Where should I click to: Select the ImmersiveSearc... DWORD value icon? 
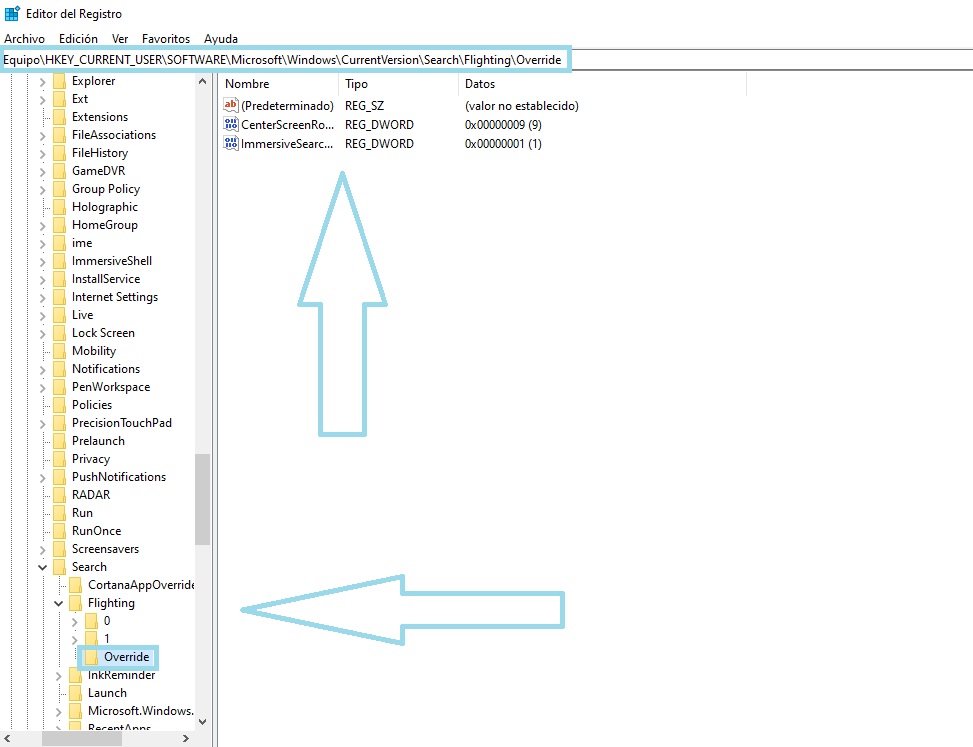(231, 143)
